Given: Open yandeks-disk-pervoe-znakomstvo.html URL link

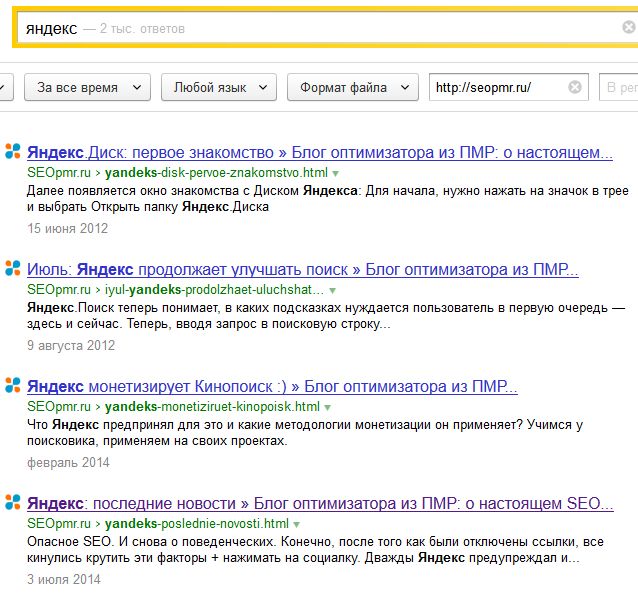Looking at the screenshot, I should coord(216,173).
